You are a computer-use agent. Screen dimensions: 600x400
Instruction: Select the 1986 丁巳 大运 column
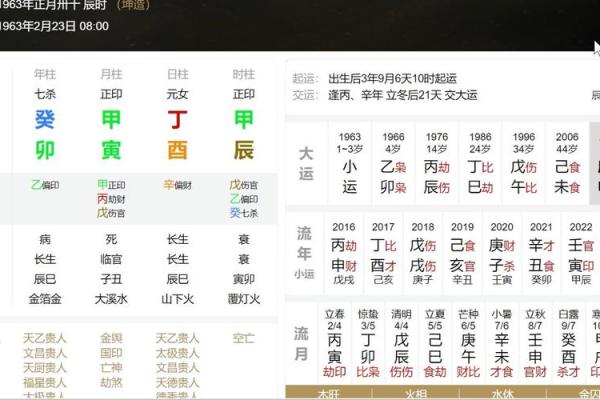480,163
